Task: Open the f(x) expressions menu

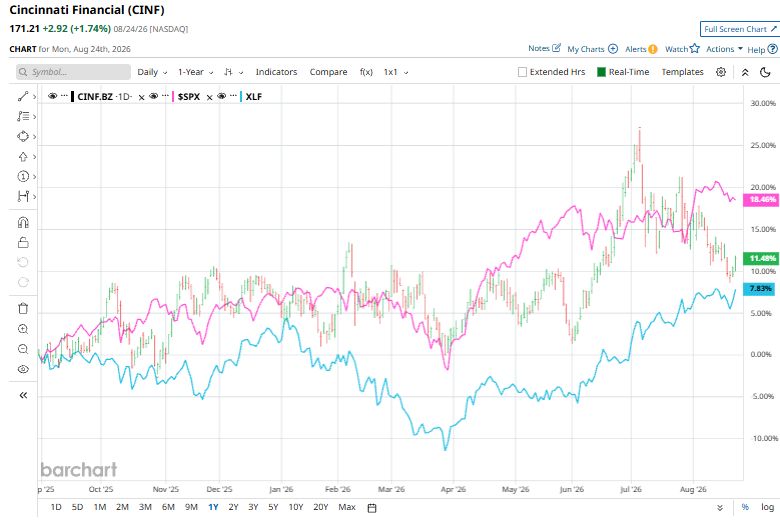Action: 366,72
